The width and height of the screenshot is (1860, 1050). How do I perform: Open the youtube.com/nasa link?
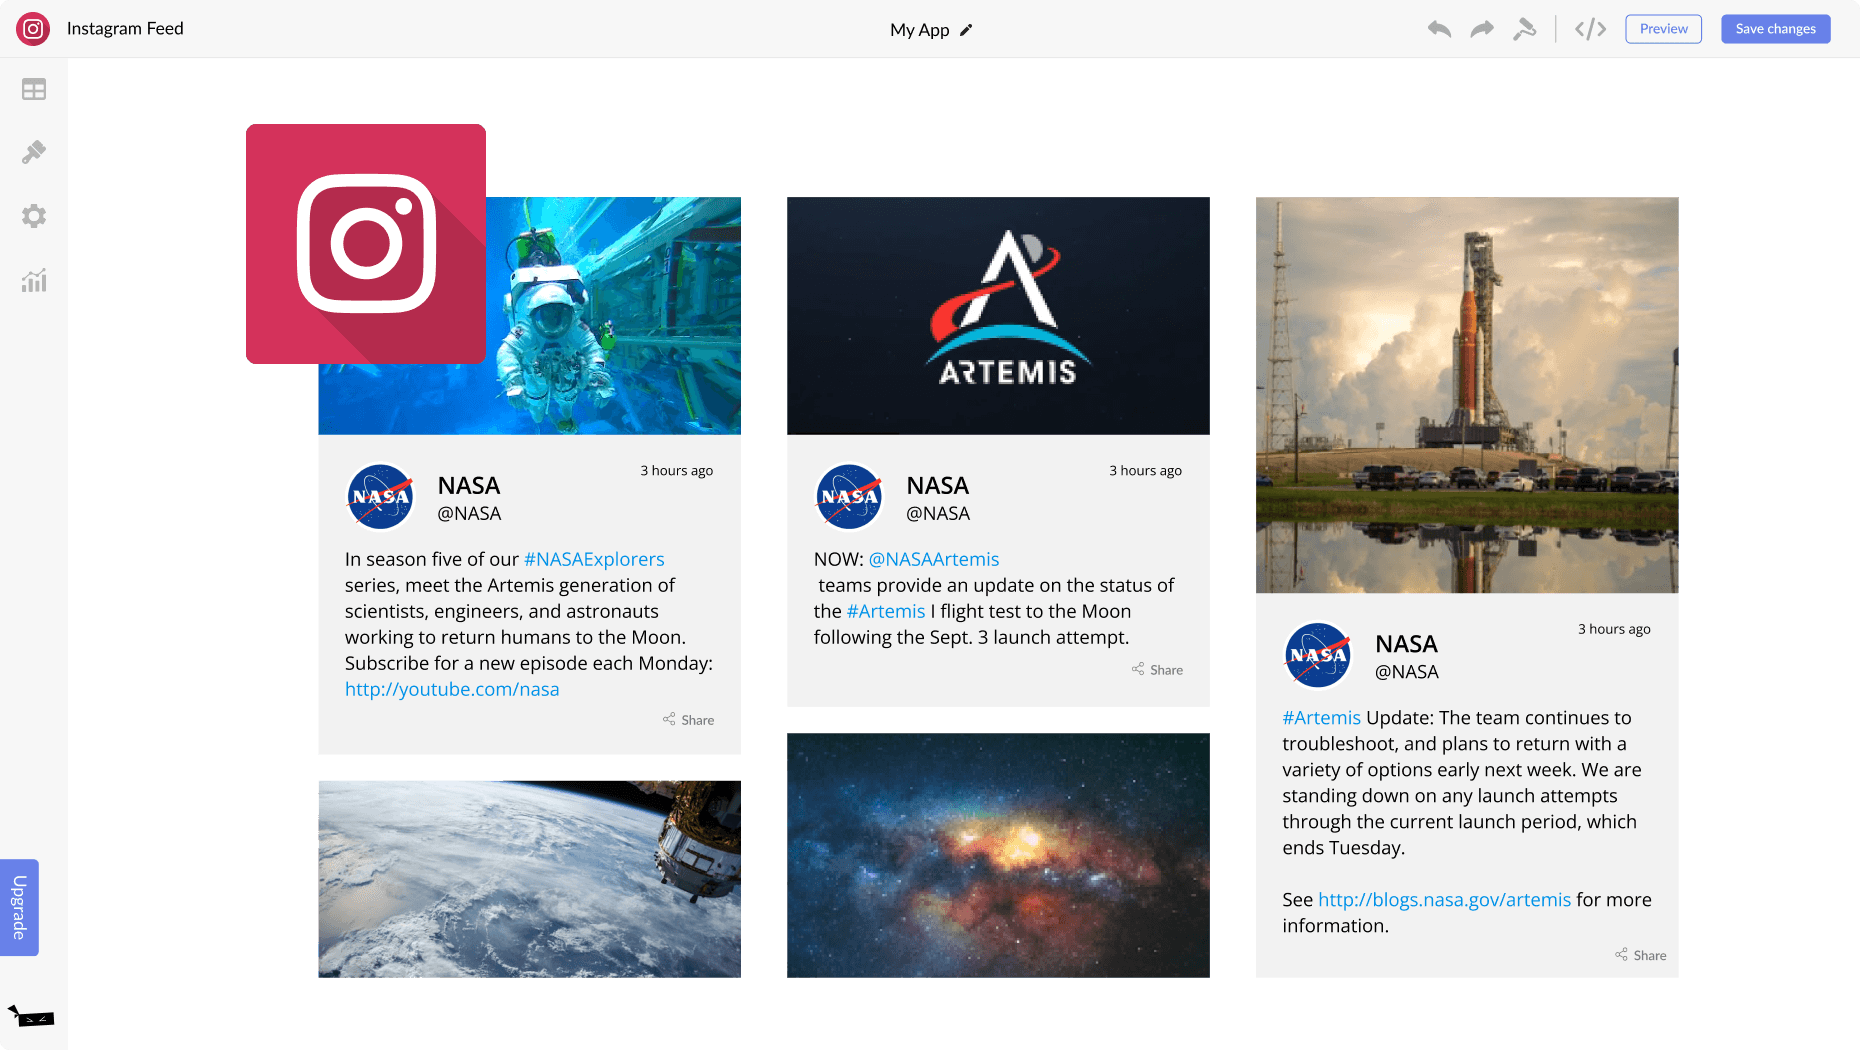pyautogui.click(x=452, y=689)
